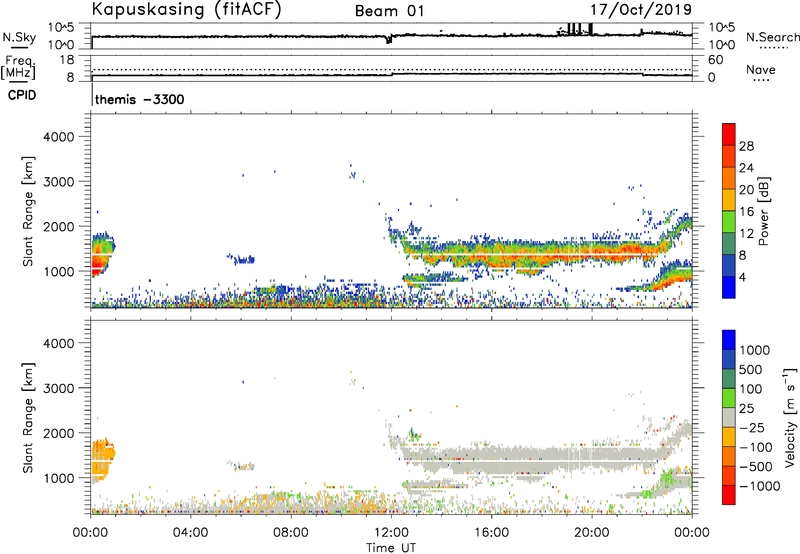Click the 'Nave' legend label

[x=760, y=69]
